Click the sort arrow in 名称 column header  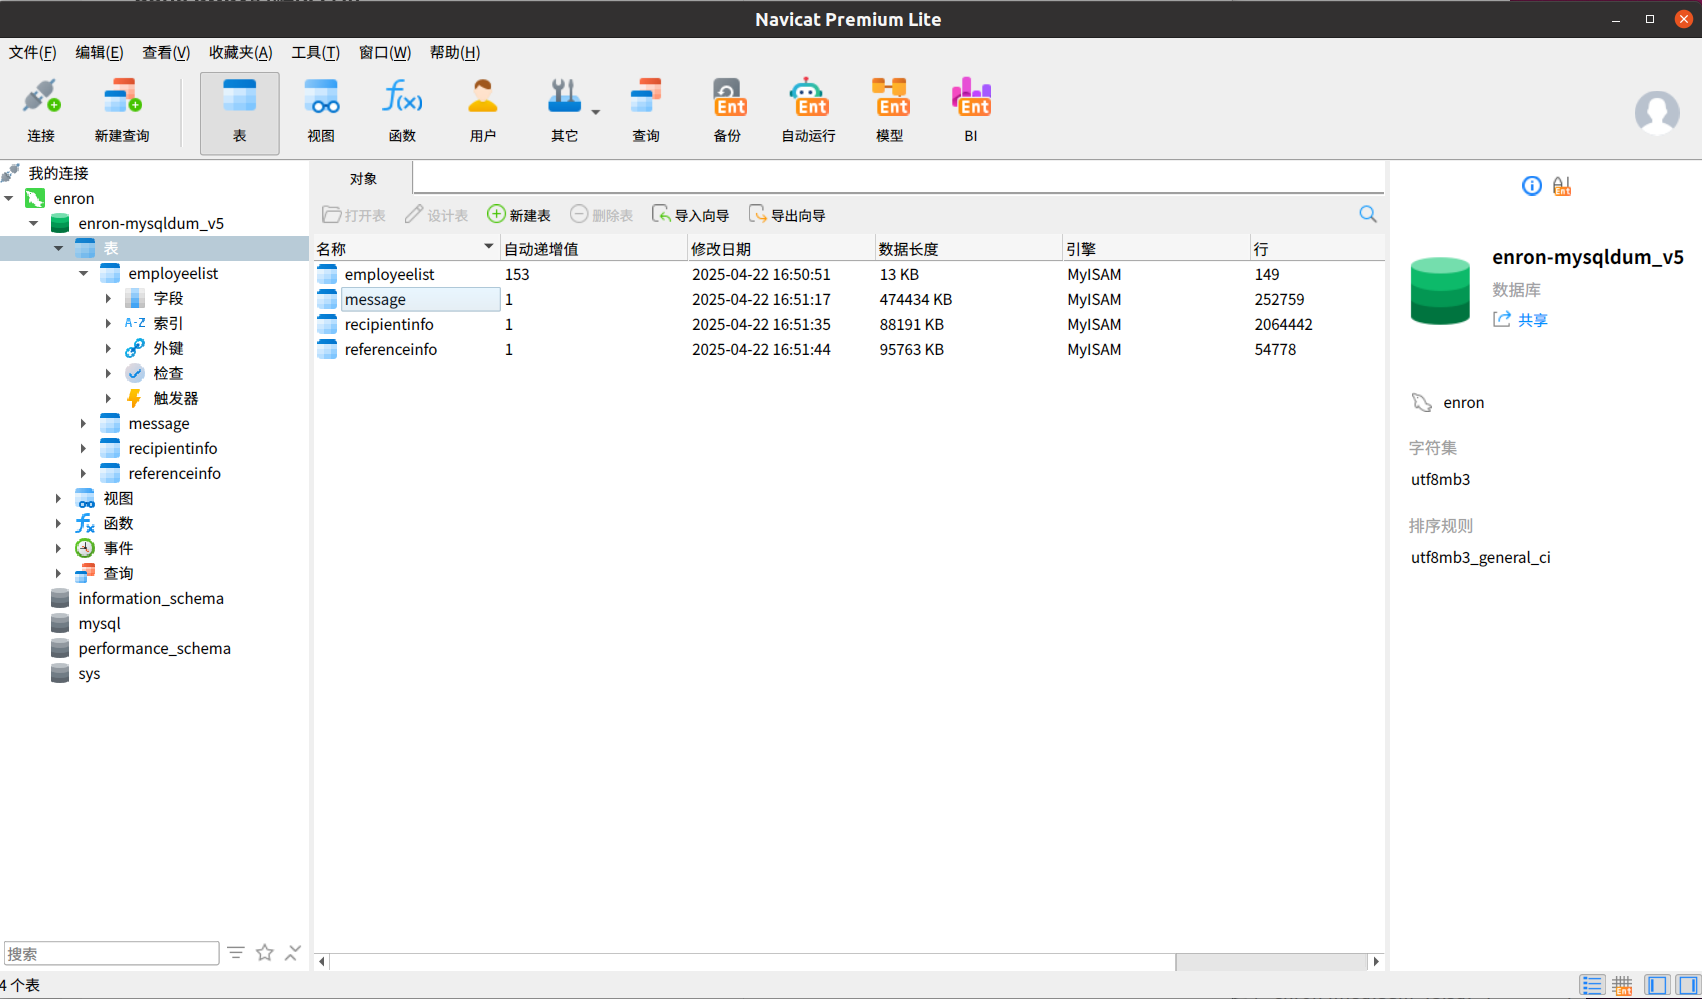tap(489, 246)
